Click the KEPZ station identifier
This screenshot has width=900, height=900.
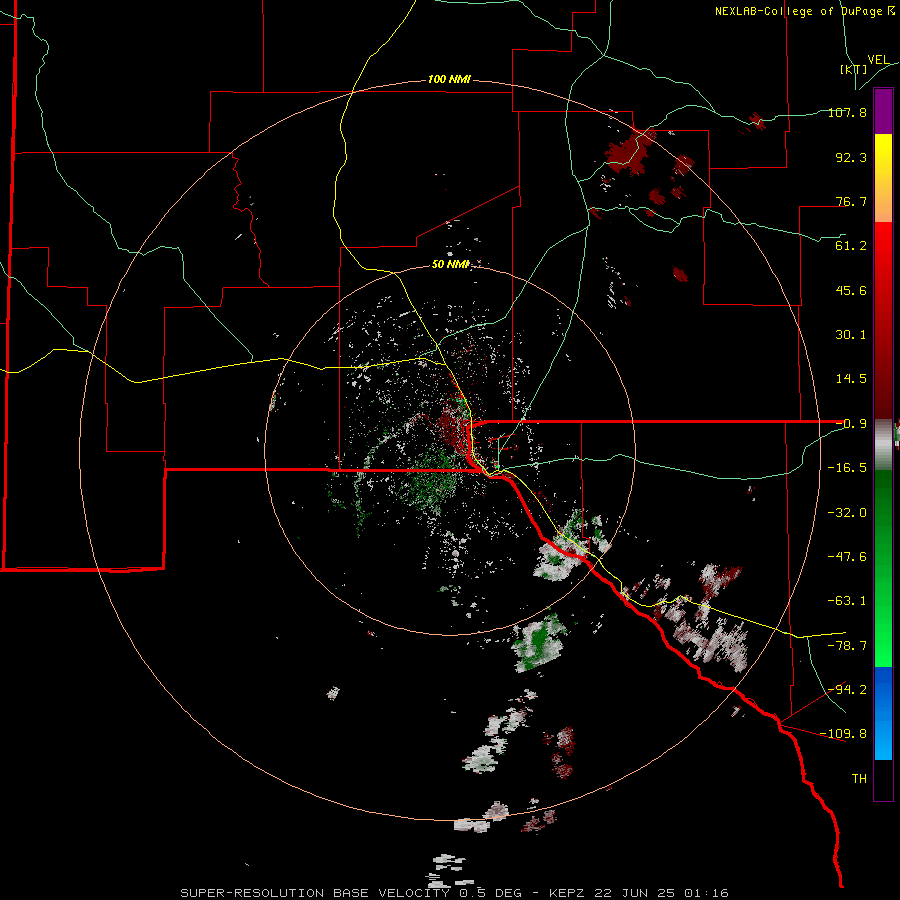point(567,893)
